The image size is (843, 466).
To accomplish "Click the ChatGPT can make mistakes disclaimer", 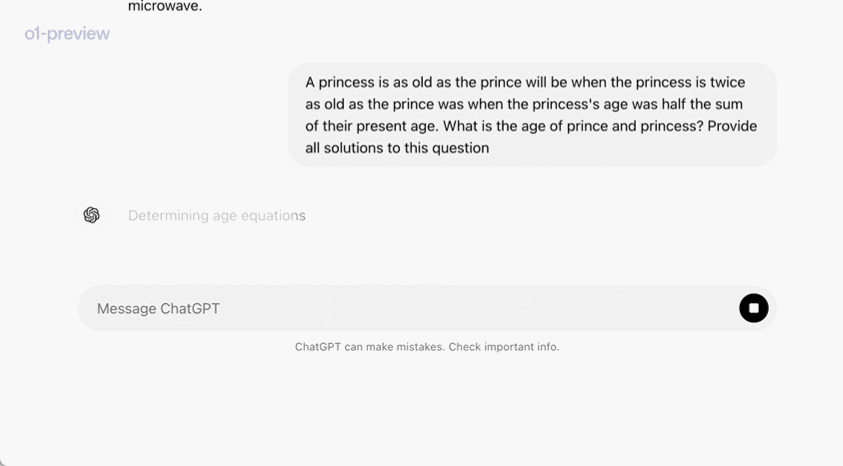I will [x=427, y=347].
